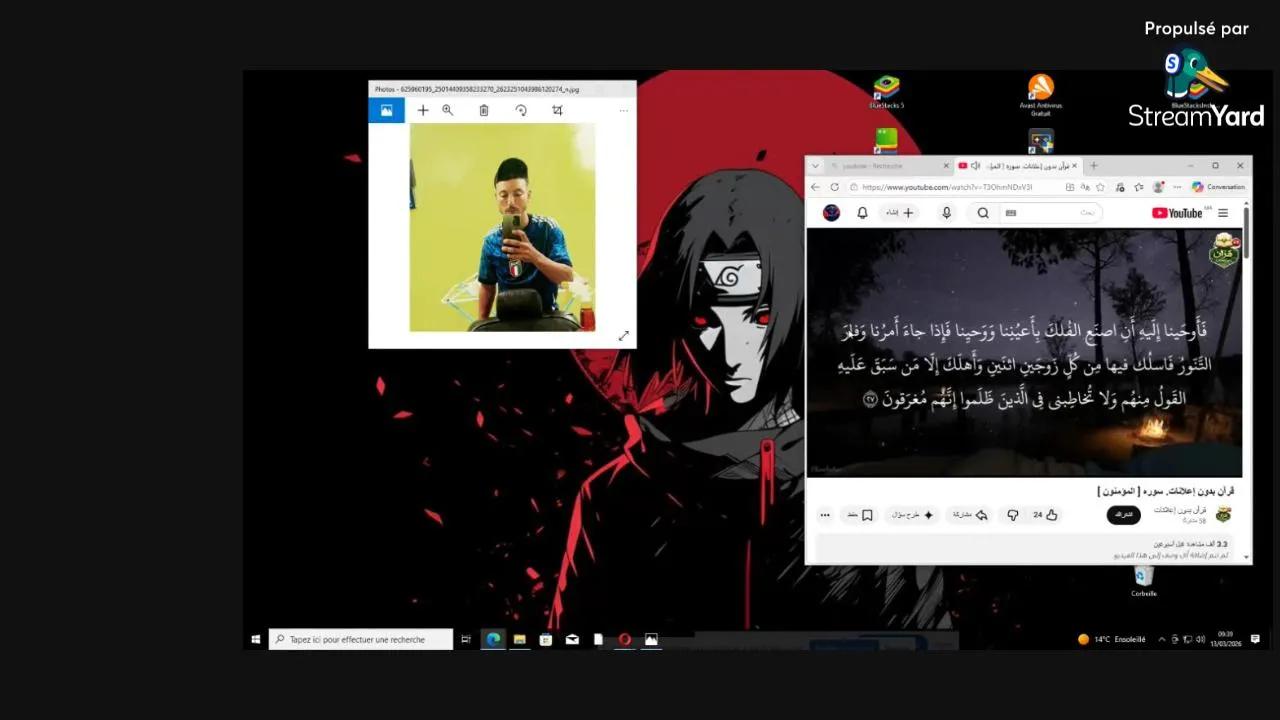
Task: Select the Quran YouTube video tab
Action: coord(1017,166)
